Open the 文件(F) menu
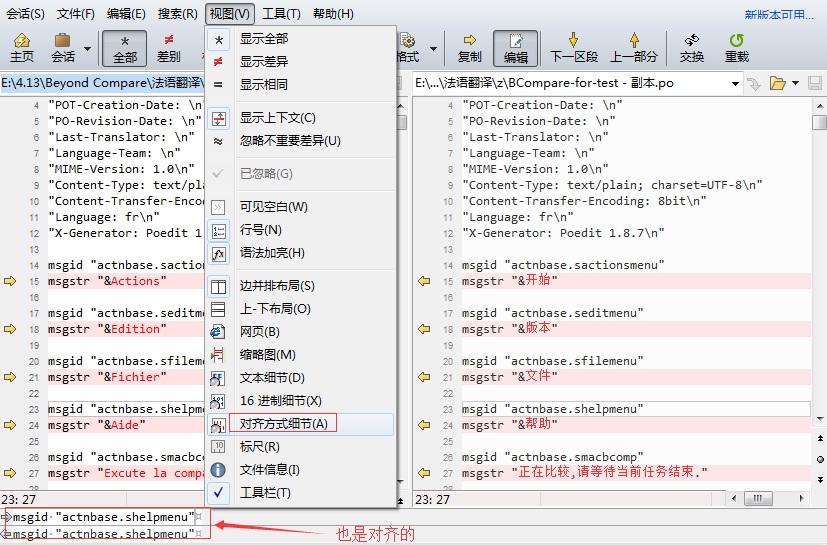 tap(75, 14)
